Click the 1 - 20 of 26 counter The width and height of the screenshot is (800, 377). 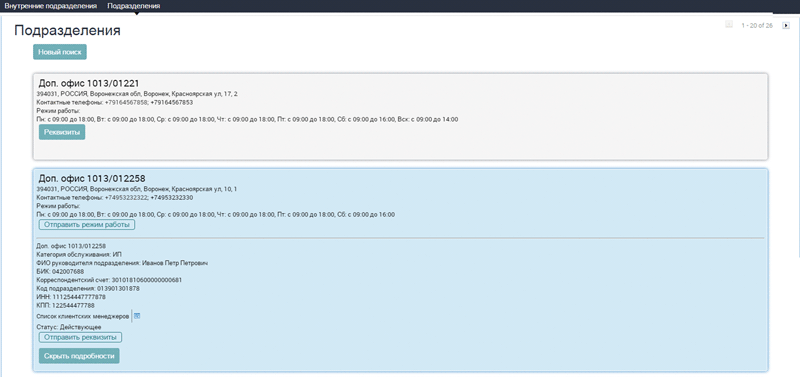757,25
